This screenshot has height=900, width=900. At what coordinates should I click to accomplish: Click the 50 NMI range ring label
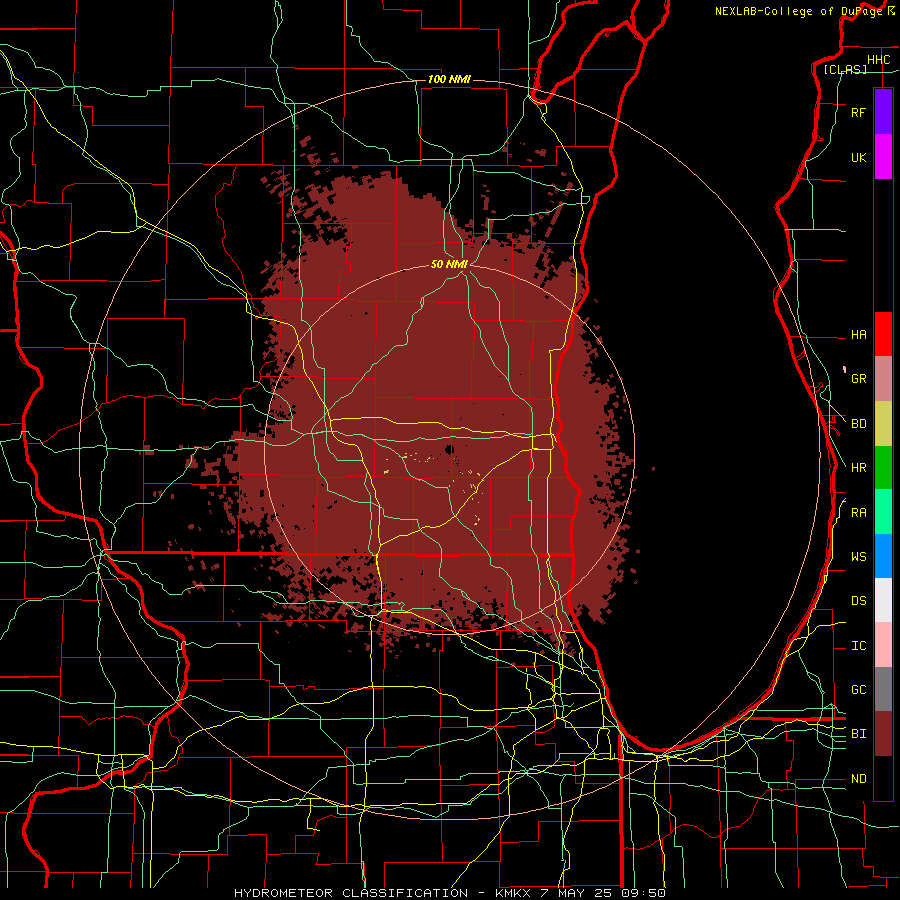(x=449, y=264)
